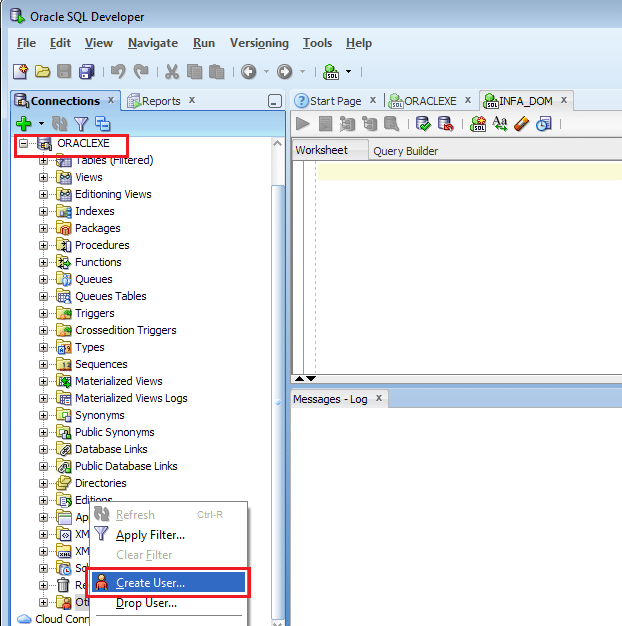
Task: Click the Copy toolbar icon
Action: (194, 72)
